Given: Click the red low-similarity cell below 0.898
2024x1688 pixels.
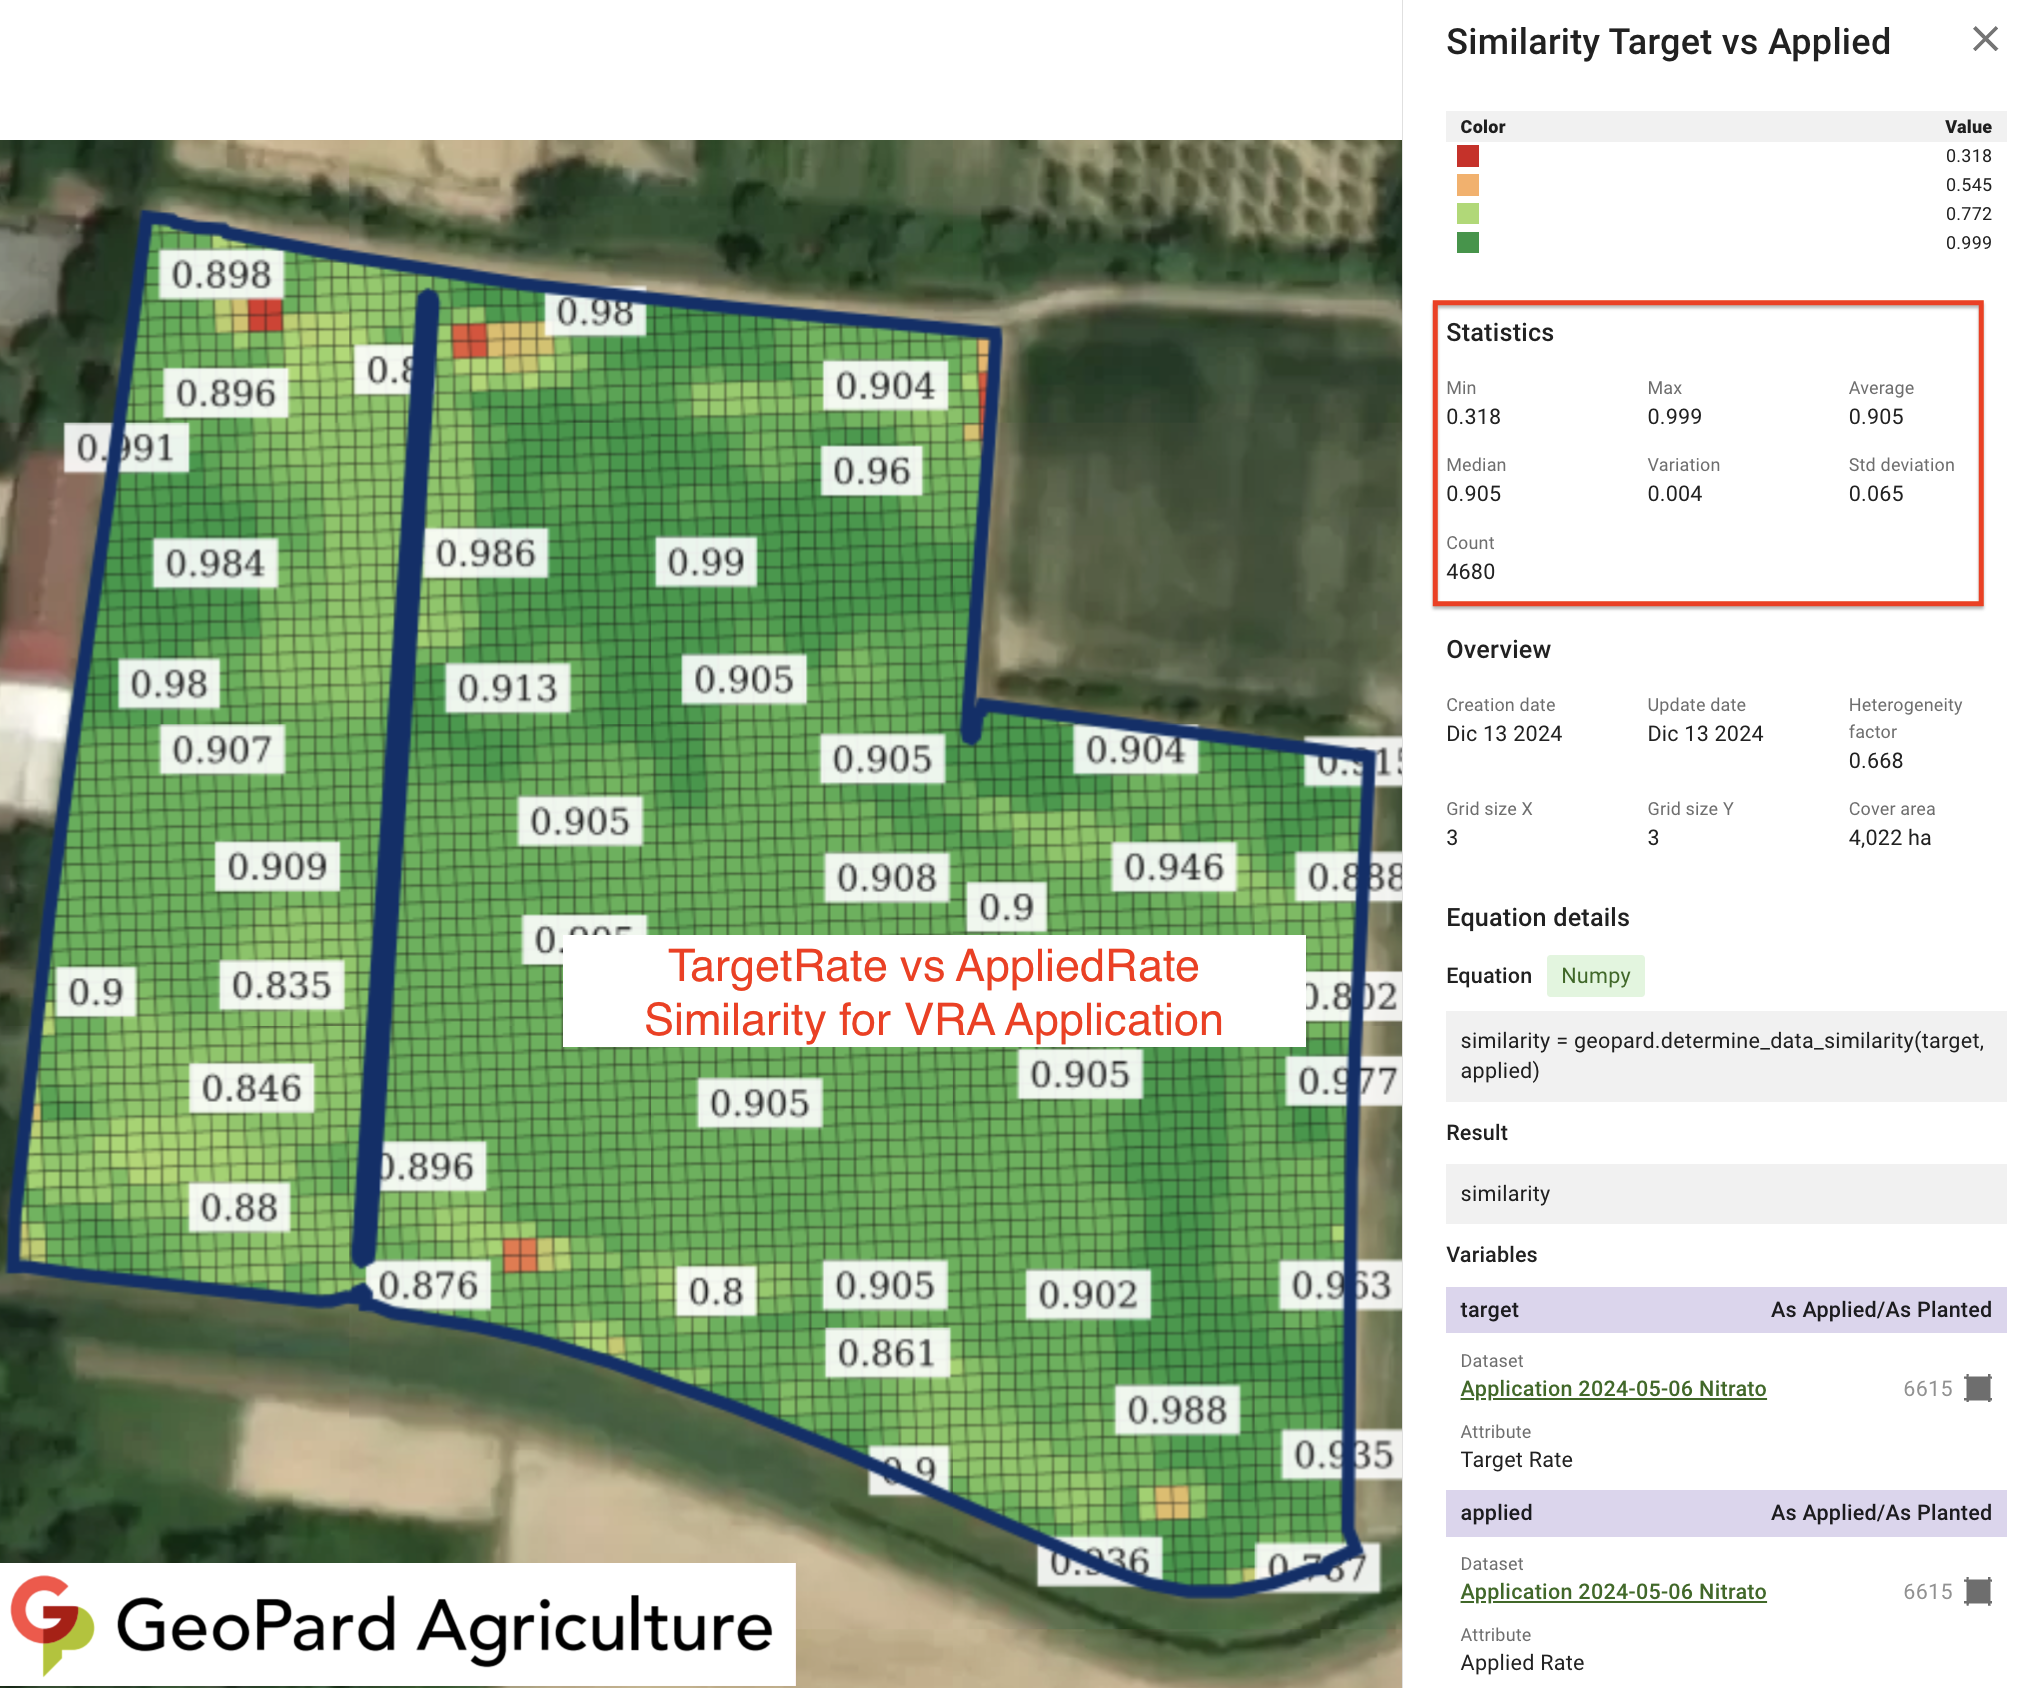Looking at the screenshot, I should tap(265, 315).
